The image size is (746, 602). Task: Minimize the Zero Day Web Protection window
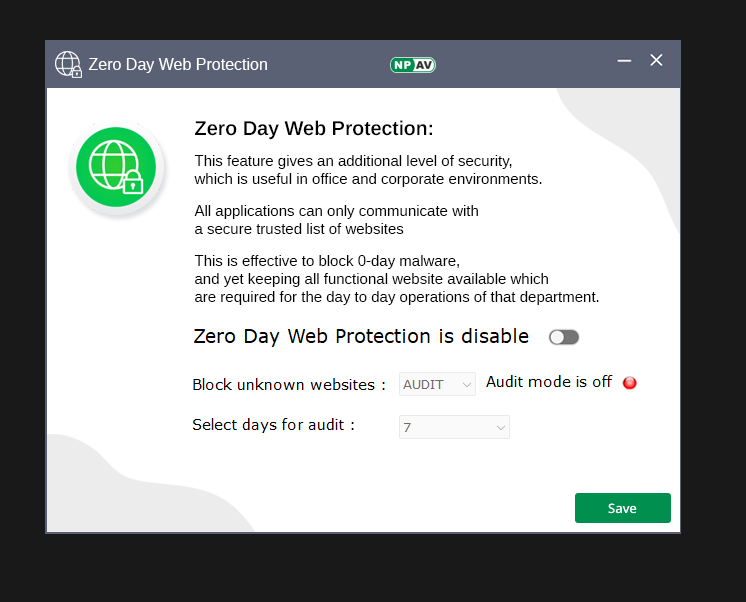coord(624,61)
